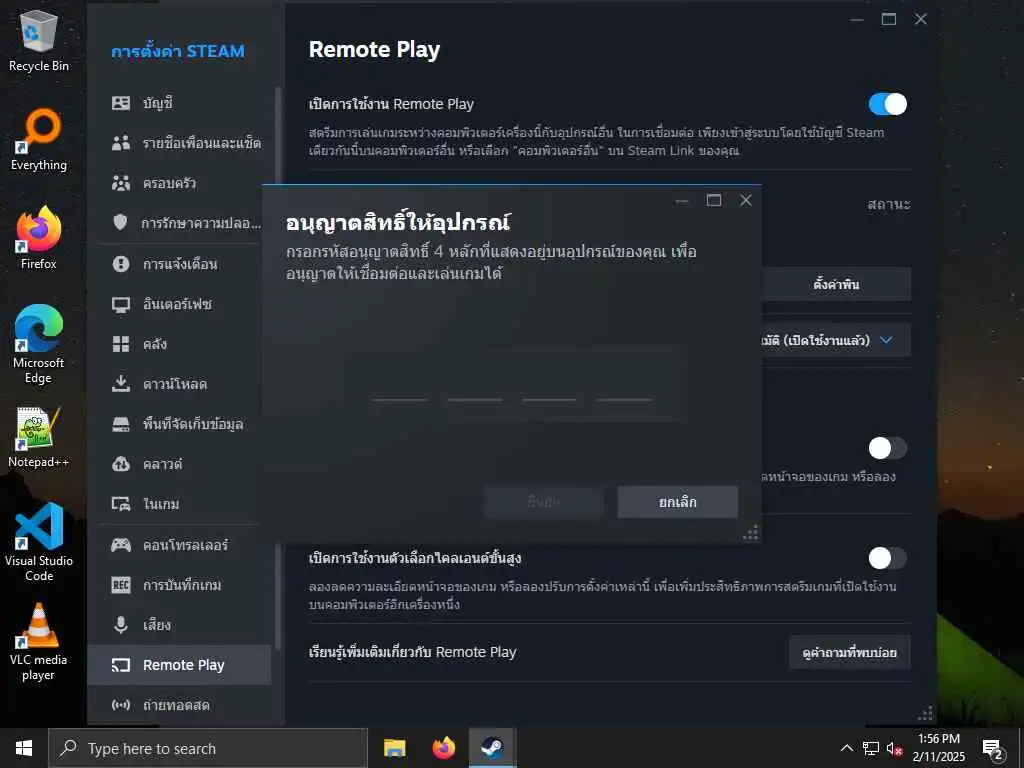Click the ตั้งค่าพิน set PIN button

[836, 284]
